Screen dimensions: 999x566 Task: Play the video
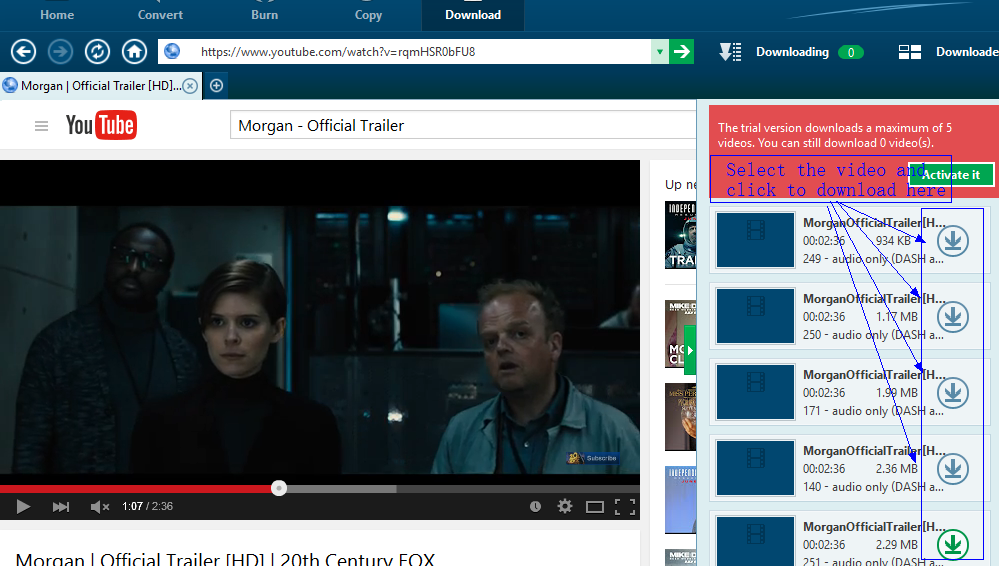(x=23, y=506)
